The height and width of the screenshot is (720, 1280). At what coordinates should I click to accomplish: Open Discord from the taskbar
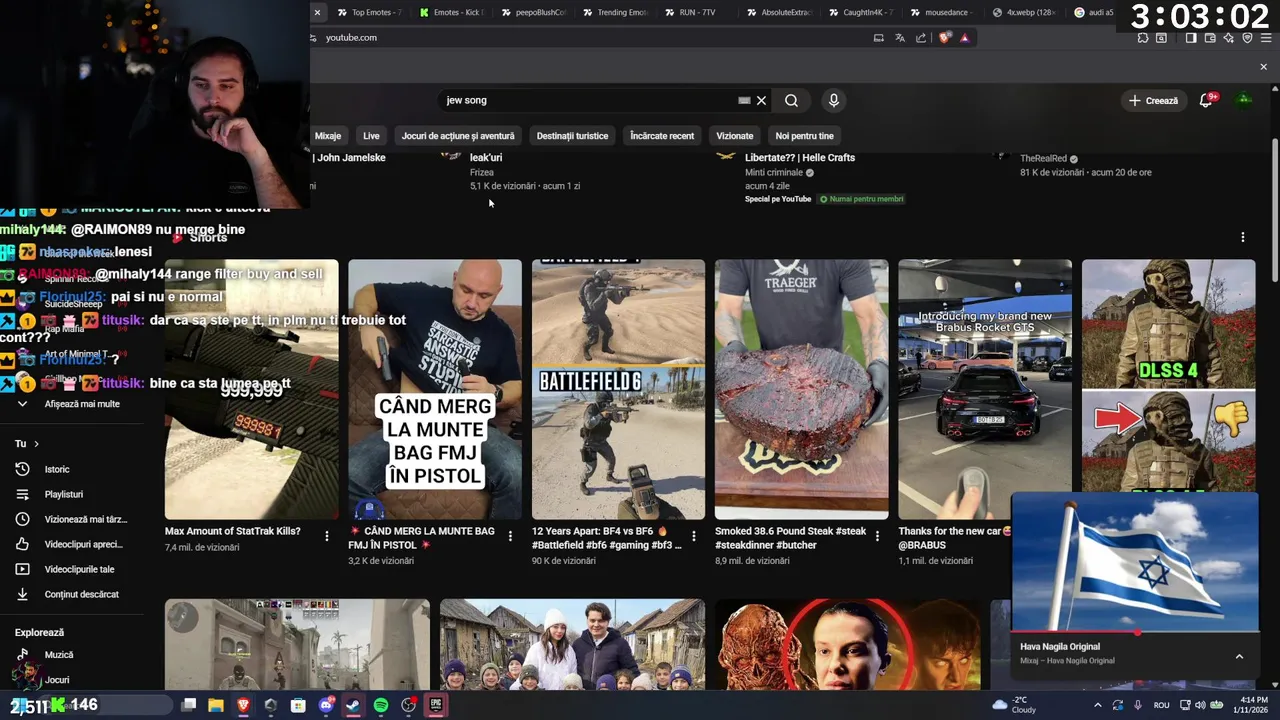coord(326,705)
